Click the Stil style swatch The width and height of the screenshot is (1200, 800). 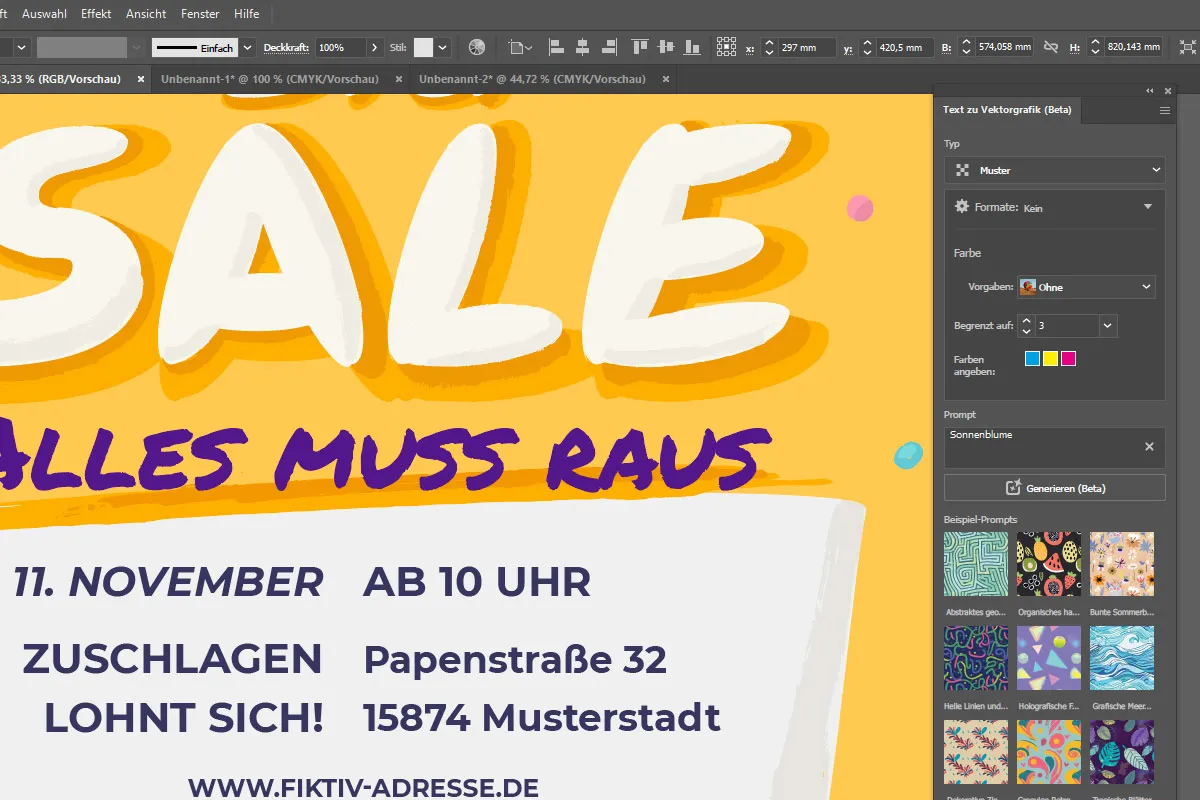424,47
